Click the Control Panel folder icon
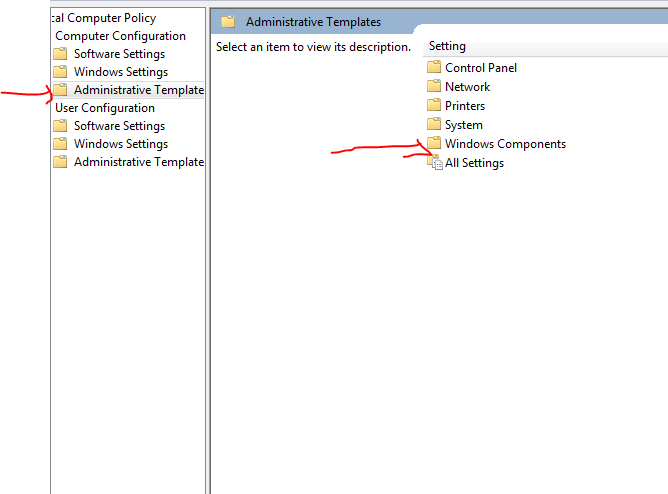Viewport: 668px width, 494px height. pos(434,67)
